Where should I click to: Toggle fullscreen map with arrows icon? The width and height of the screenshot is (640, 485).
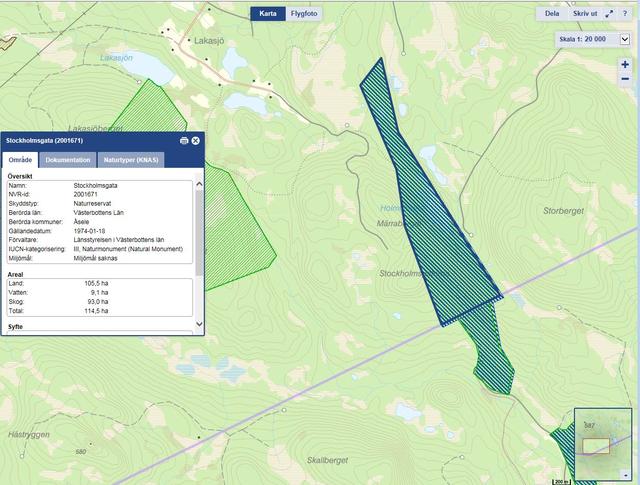coord(609,15)
